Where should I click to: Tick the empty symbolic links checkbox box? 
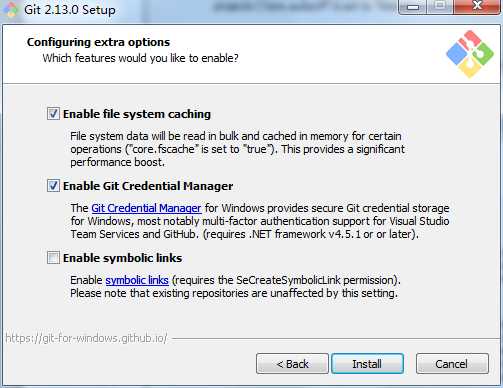click(53, 258)
